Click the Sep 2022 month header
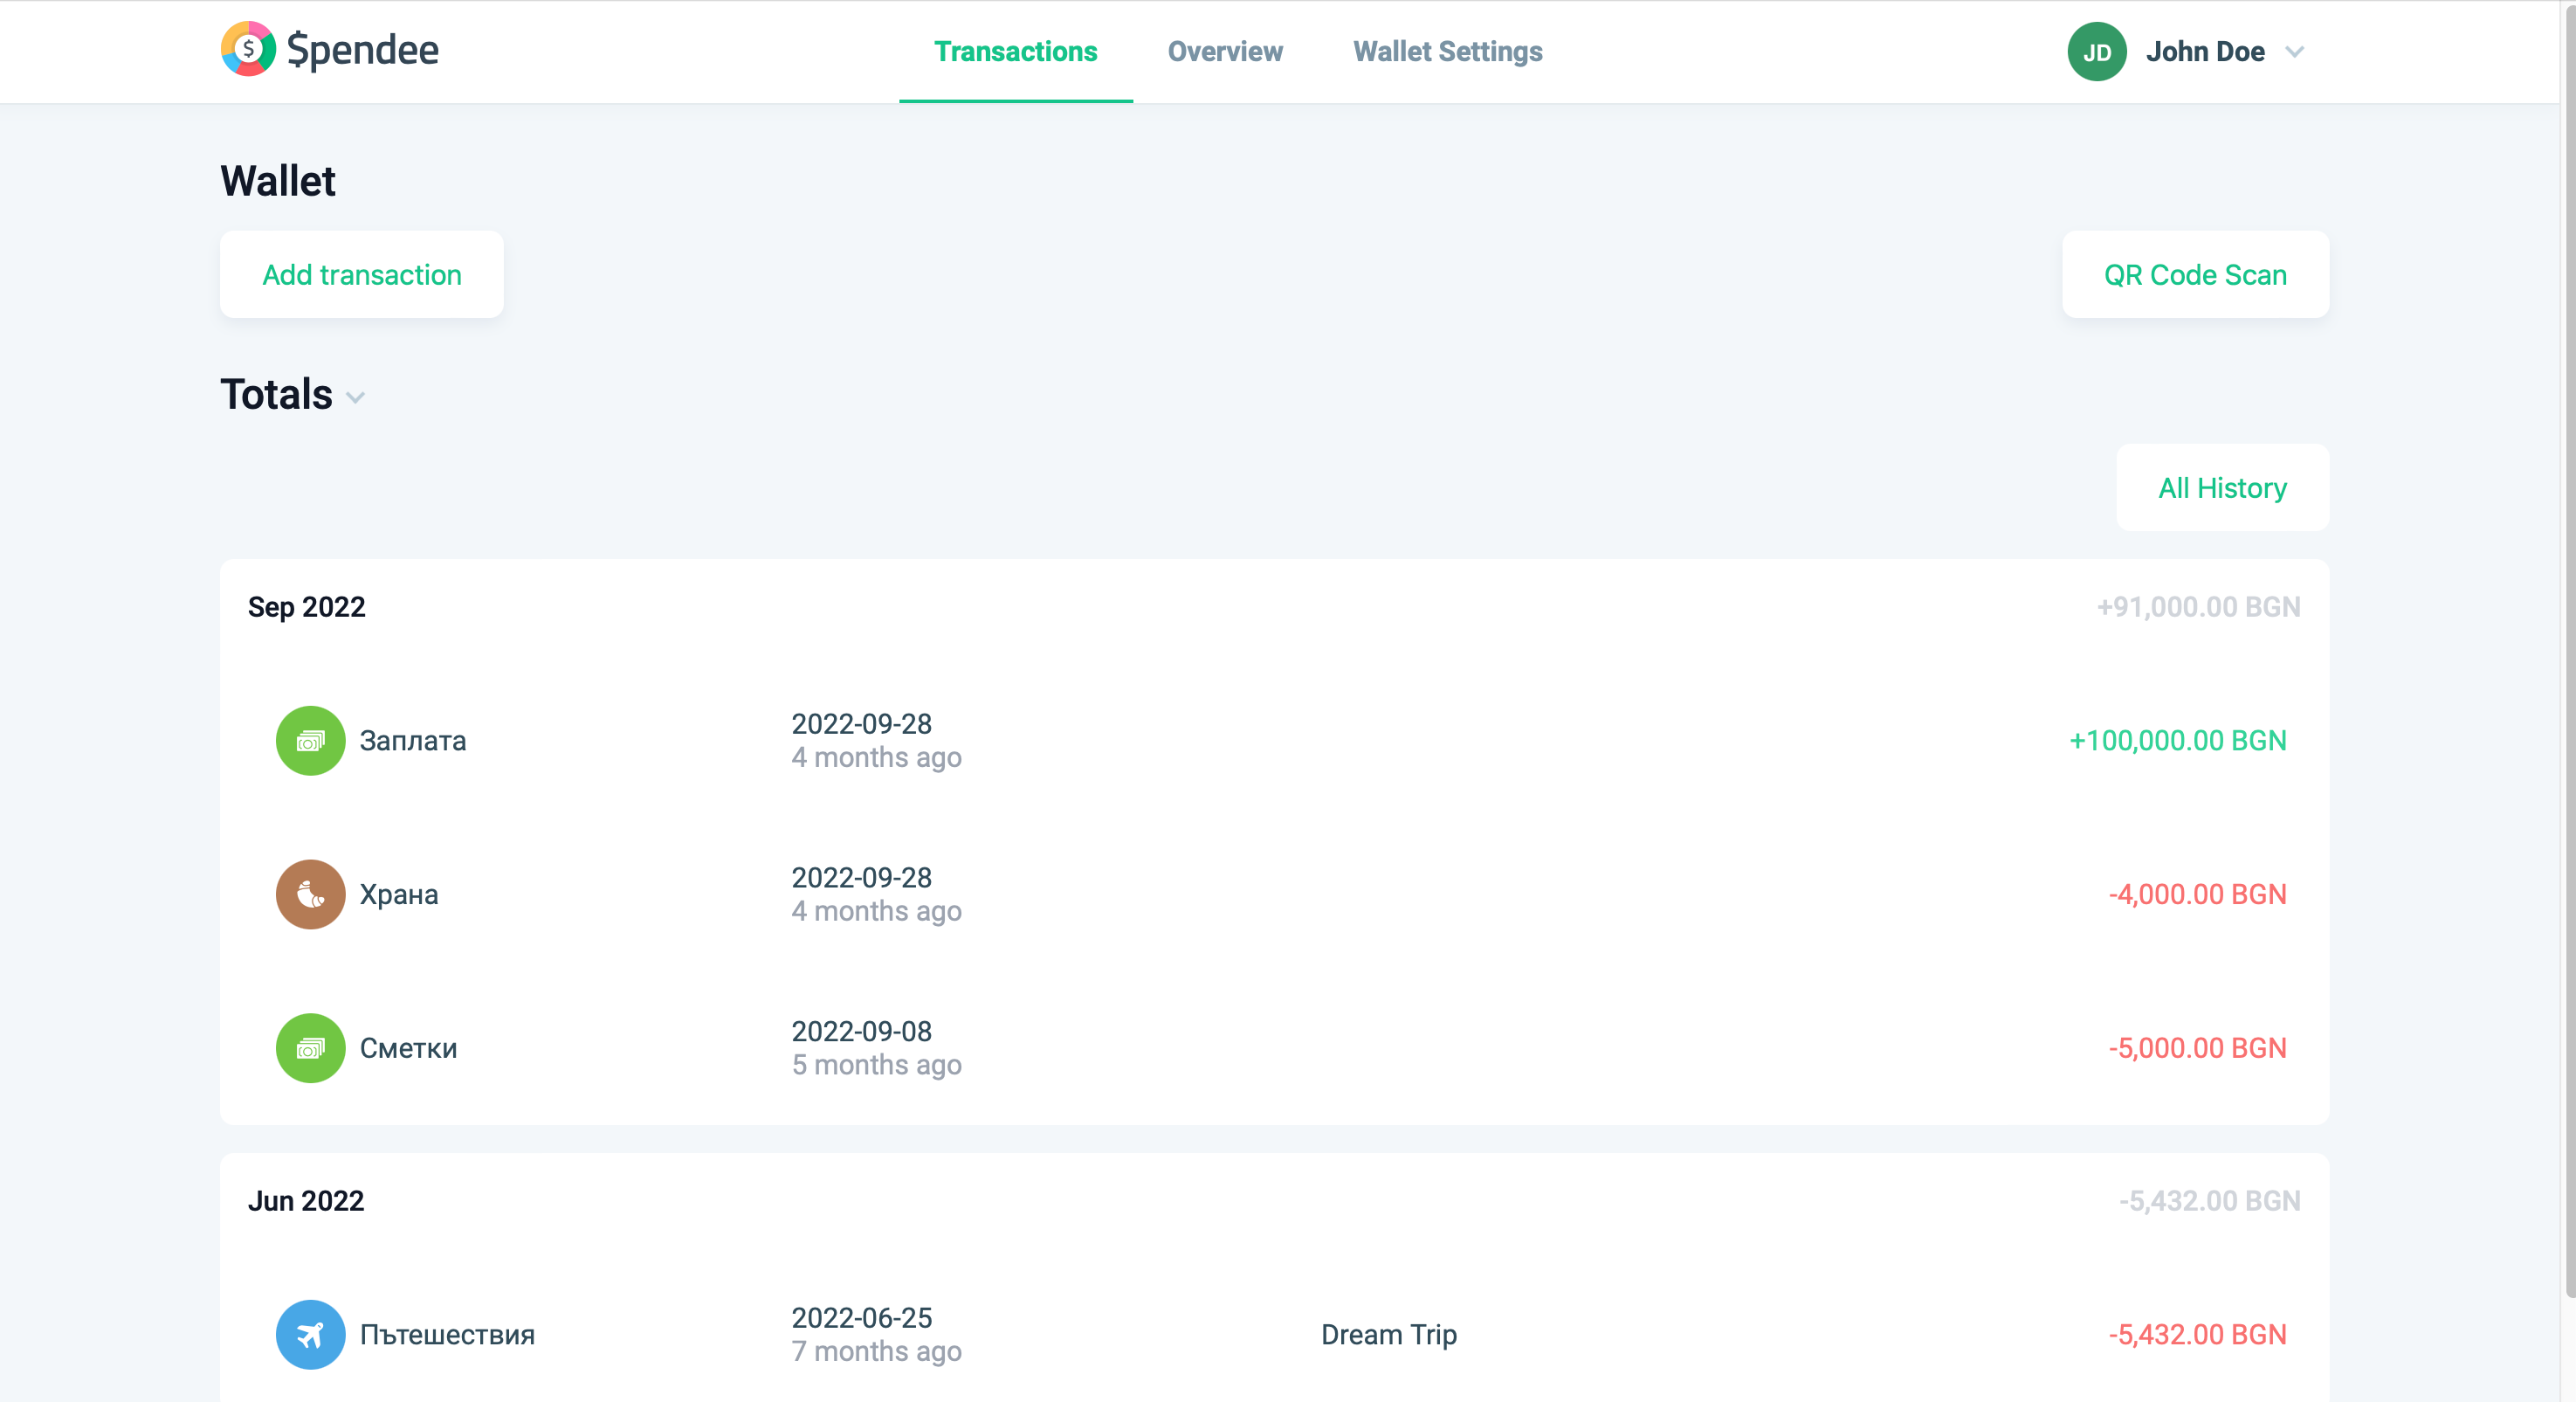Screen dimensions: 2576x1402 (x=306, y=607)
